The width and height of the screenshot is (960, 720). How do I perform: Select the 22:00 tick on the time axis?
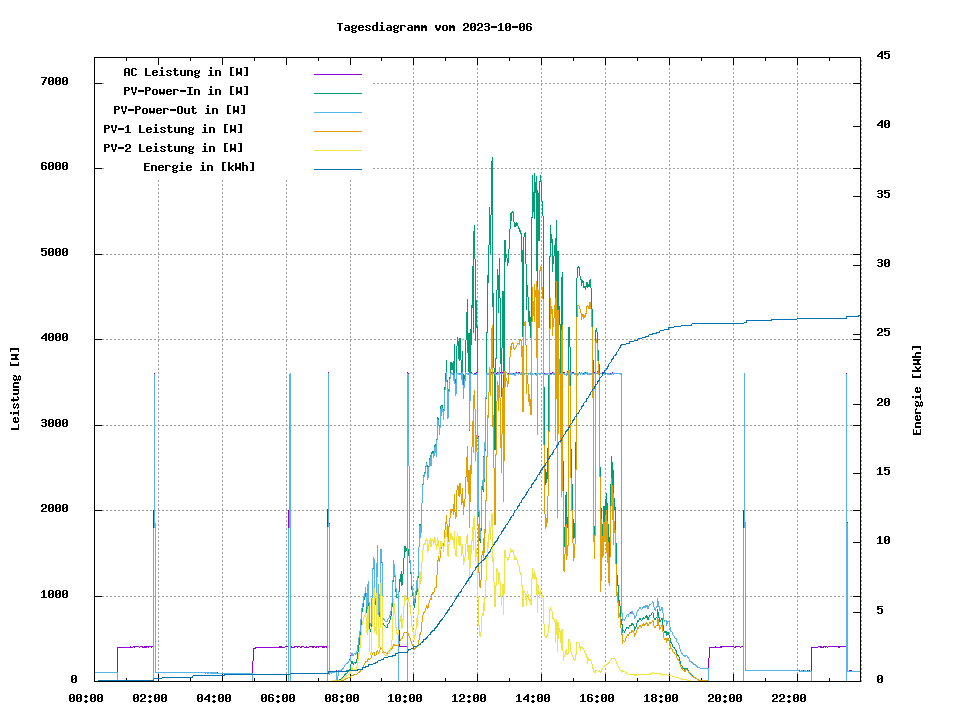[789, 698]
